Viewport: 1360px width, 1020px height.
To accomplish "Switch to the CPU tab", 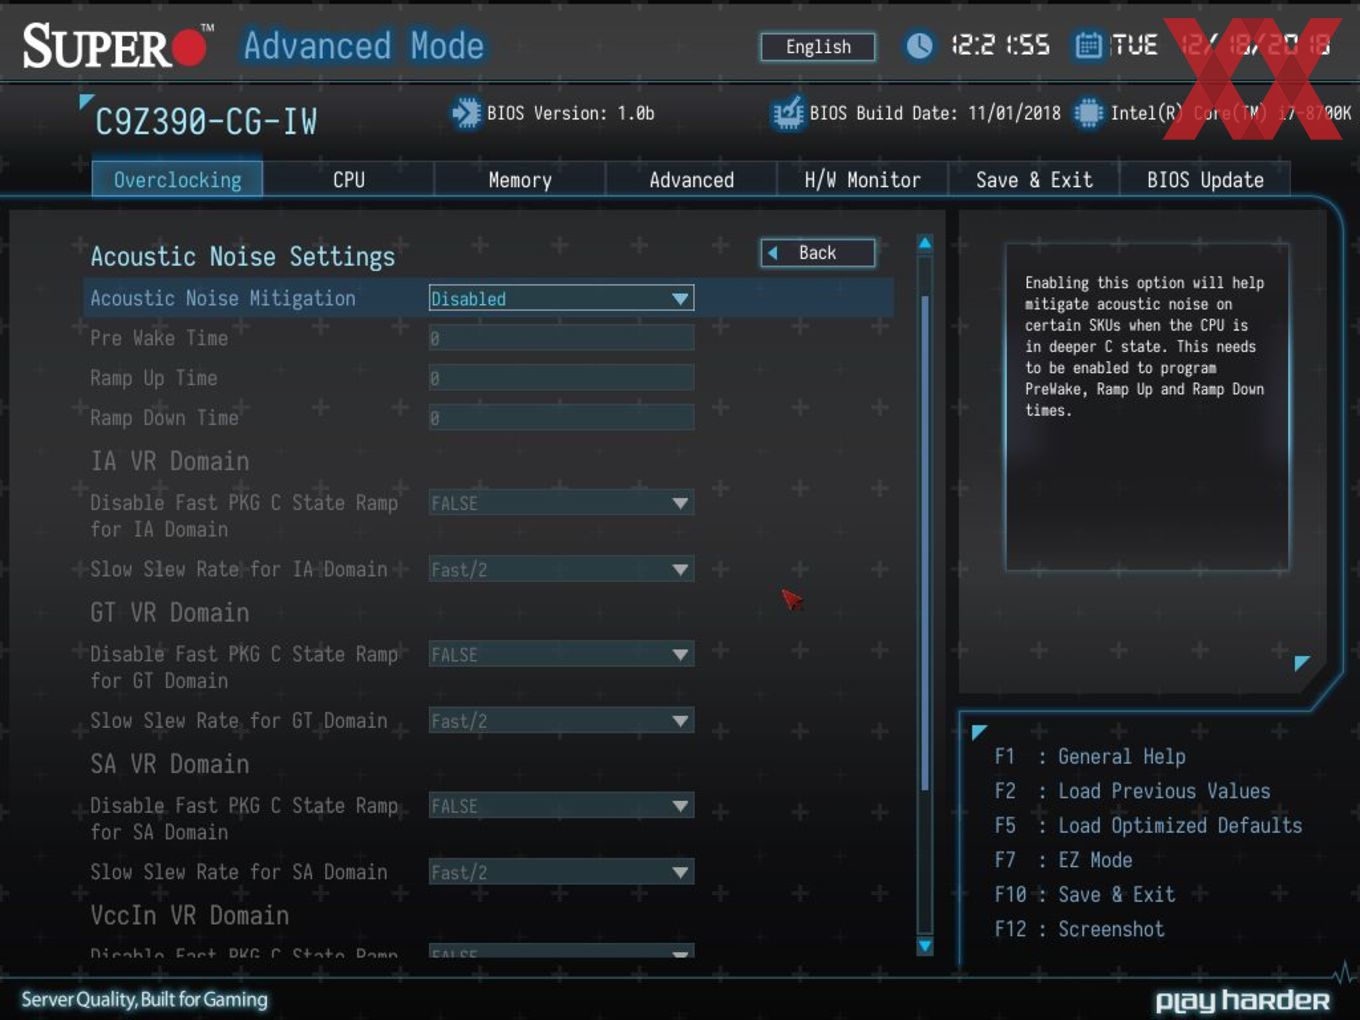I will 349,180.
